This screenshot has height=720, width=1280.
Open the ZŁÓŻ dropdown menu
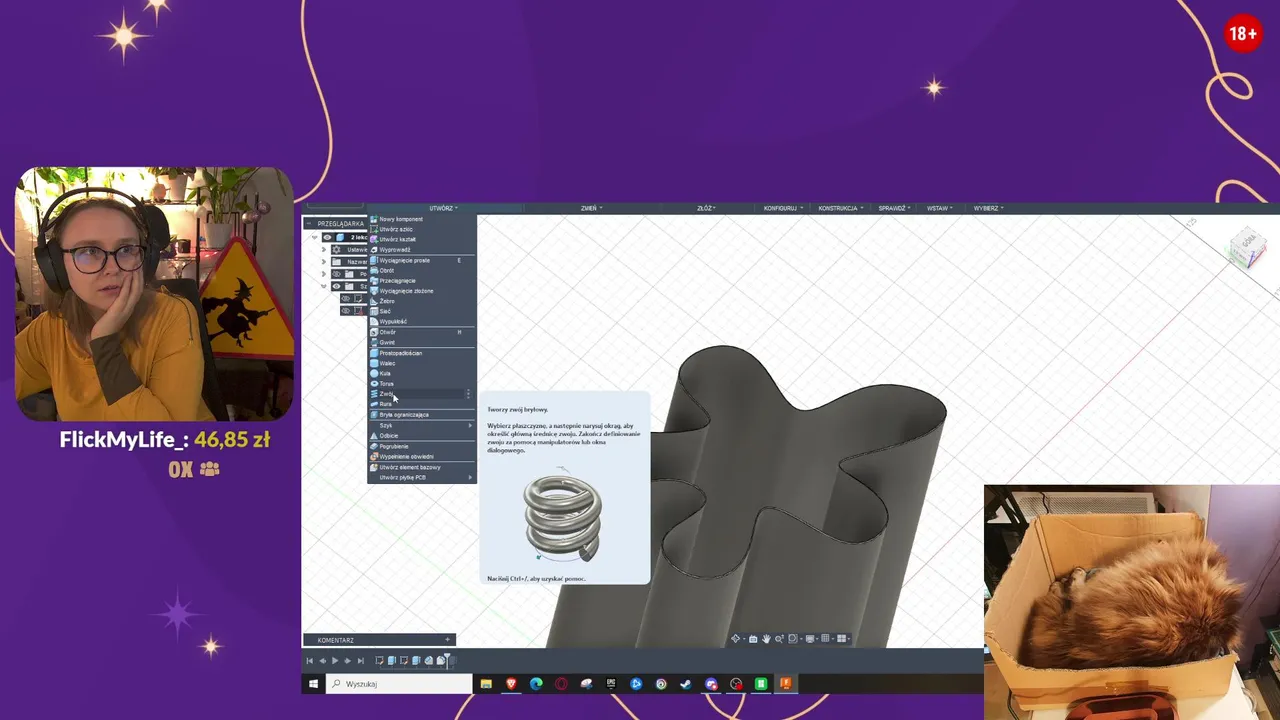pos(706,208)
